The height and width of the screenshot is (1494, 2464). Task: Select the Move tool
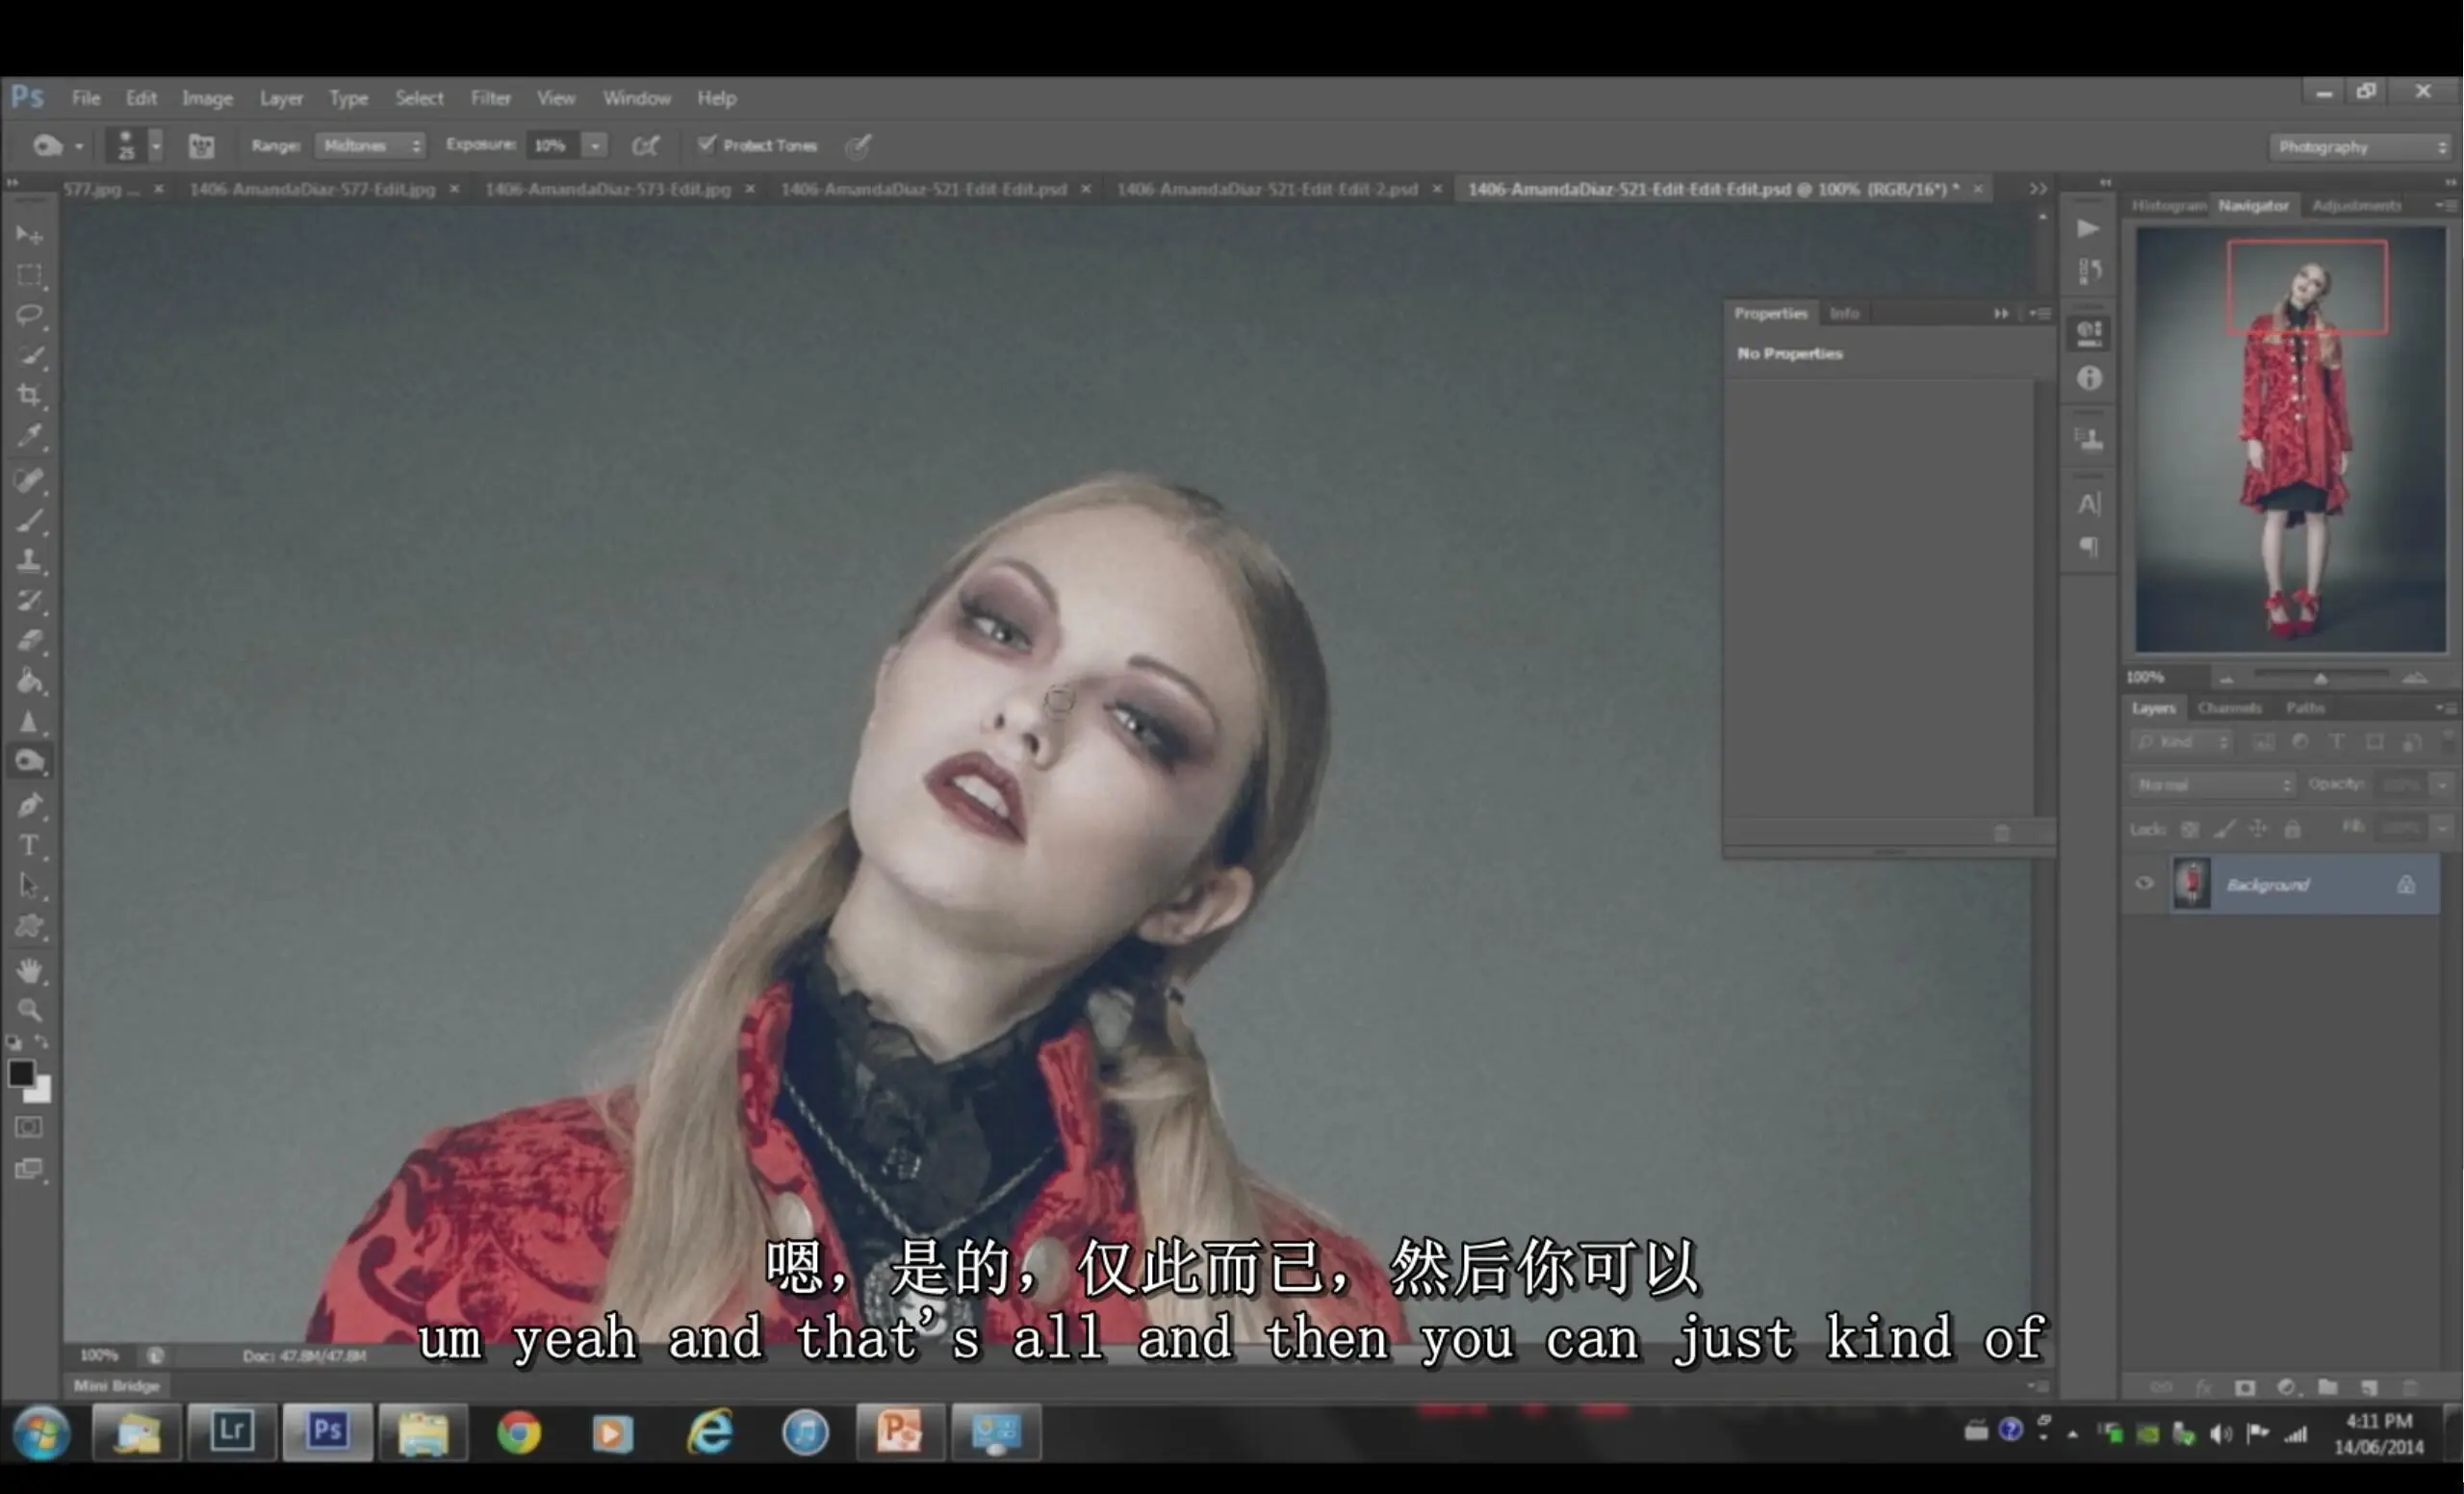pyautogui.click(x=29, y=234)
